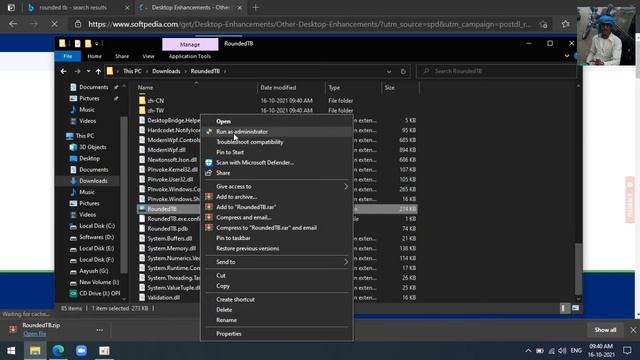This screenshot has width=640, height=360.
Task: Open 3D Objects in navigation pane
Action: point(93,147)
